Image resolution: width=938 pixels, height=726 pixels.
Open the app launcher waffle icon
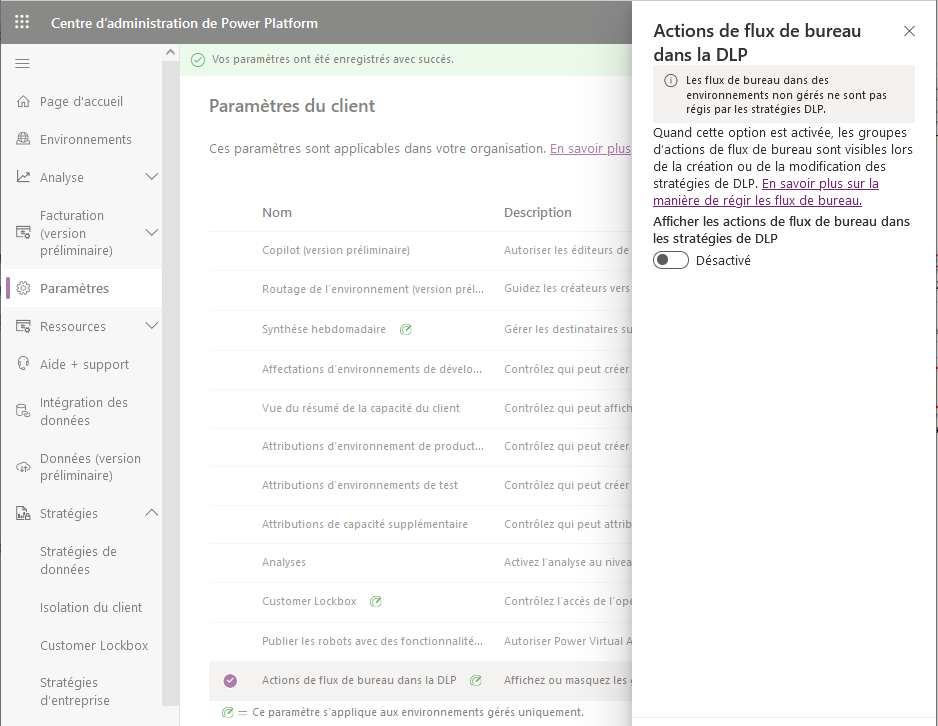(22, 22)
